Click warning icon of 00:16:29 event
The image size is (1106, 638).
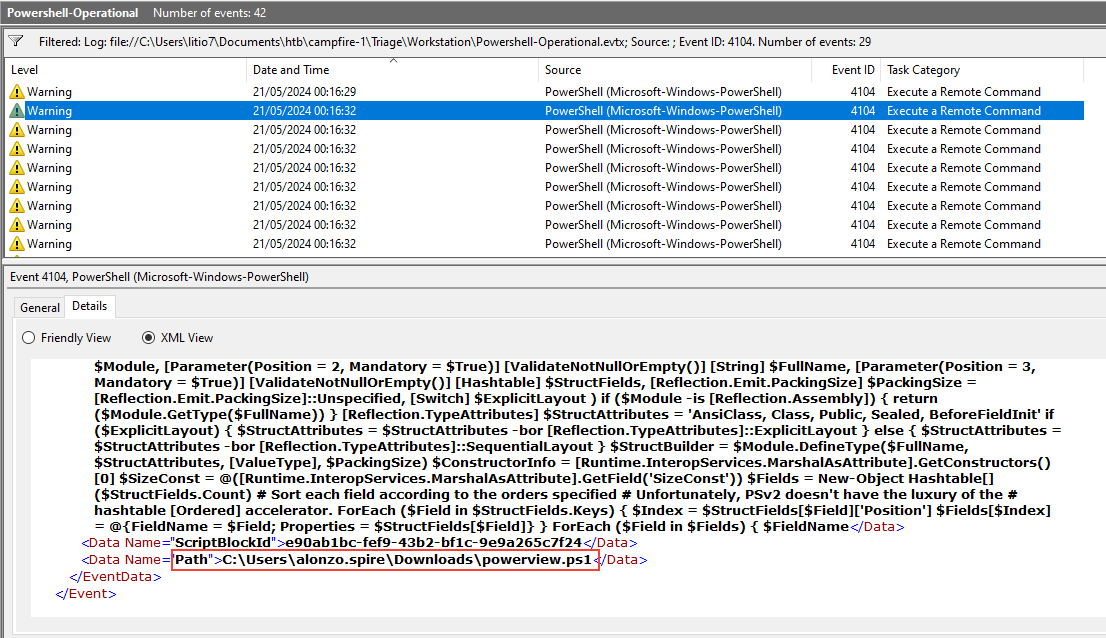pos(17,92)
